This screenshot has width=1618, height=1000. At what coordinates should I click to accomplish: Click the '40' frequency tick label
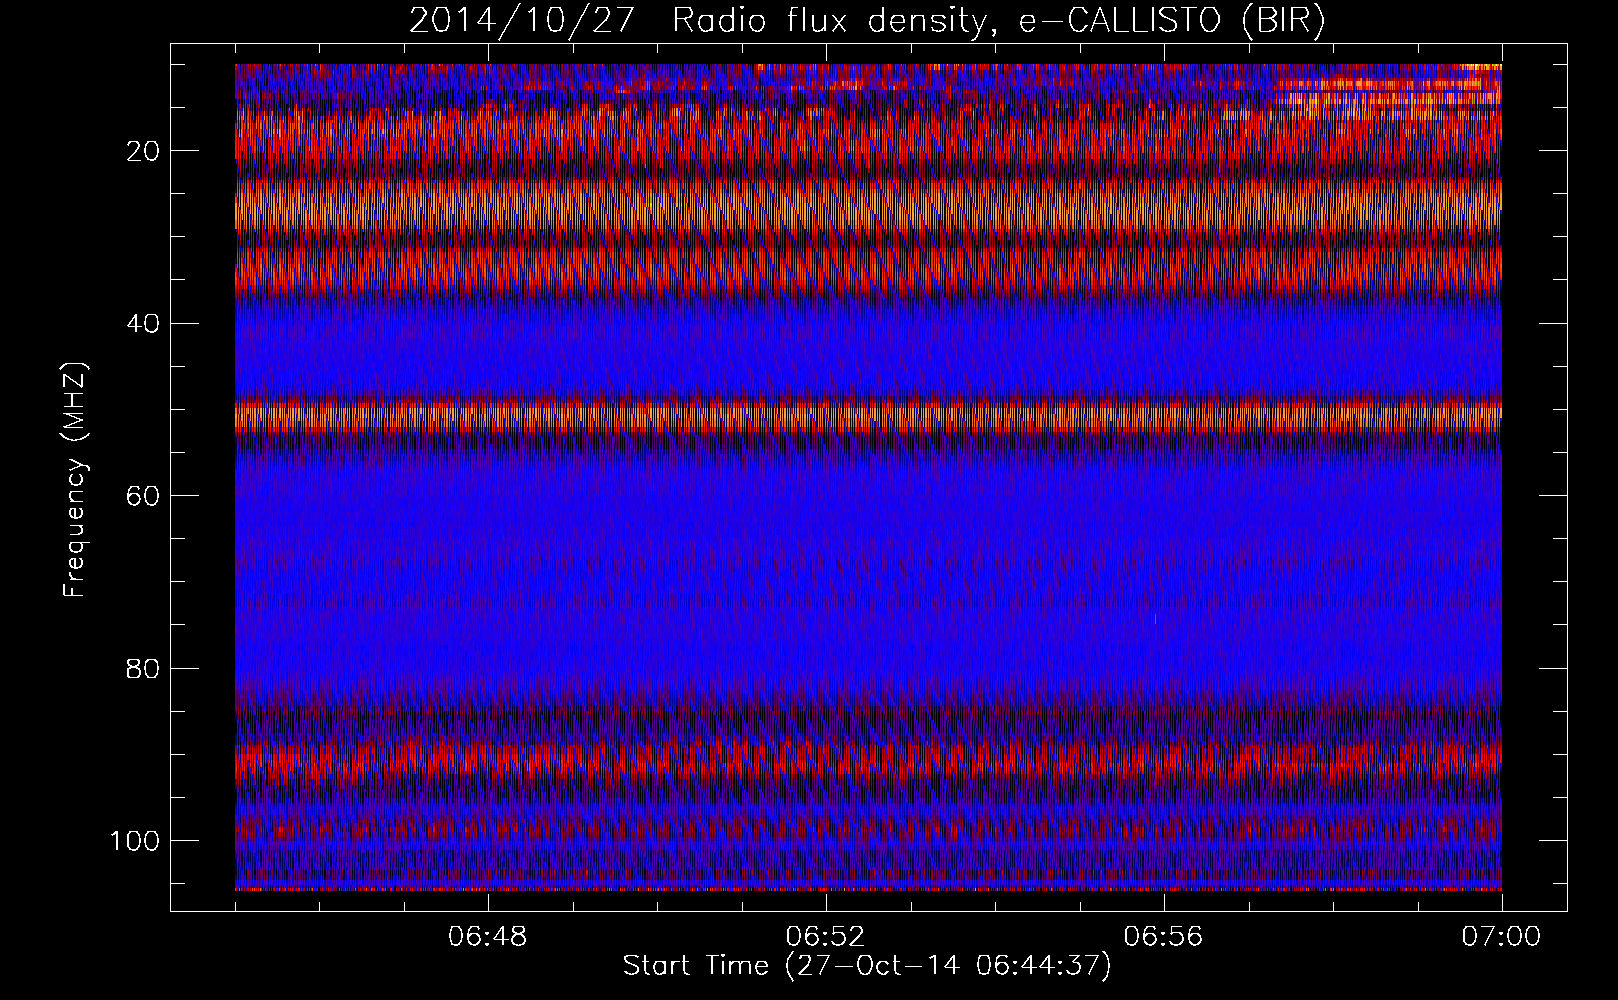(144, 324)
